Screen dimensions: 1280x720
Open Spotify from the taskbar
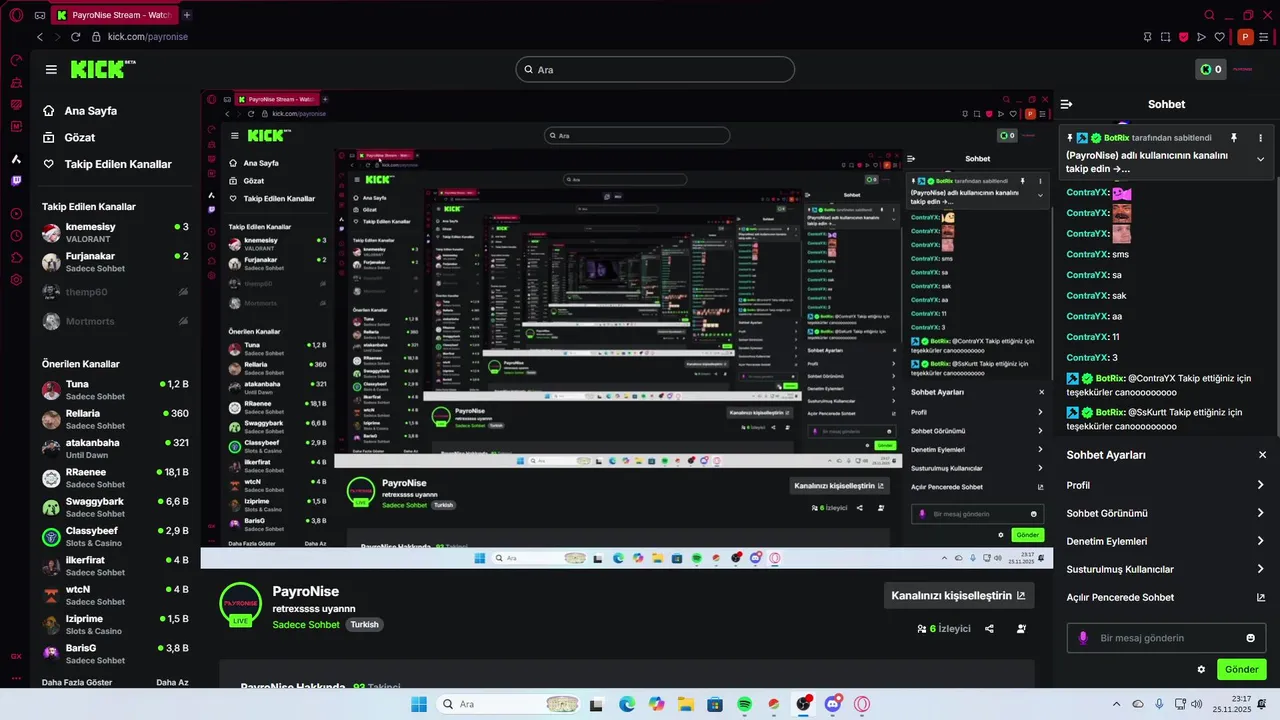click(x=745, y=704)
